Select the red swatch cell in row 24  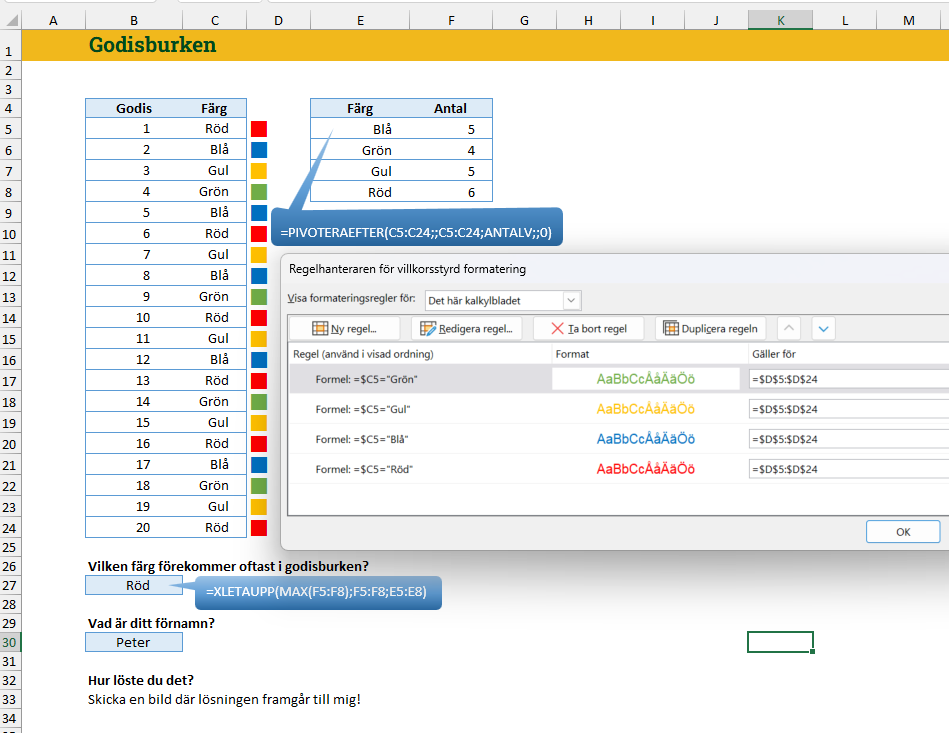[259, 528]
